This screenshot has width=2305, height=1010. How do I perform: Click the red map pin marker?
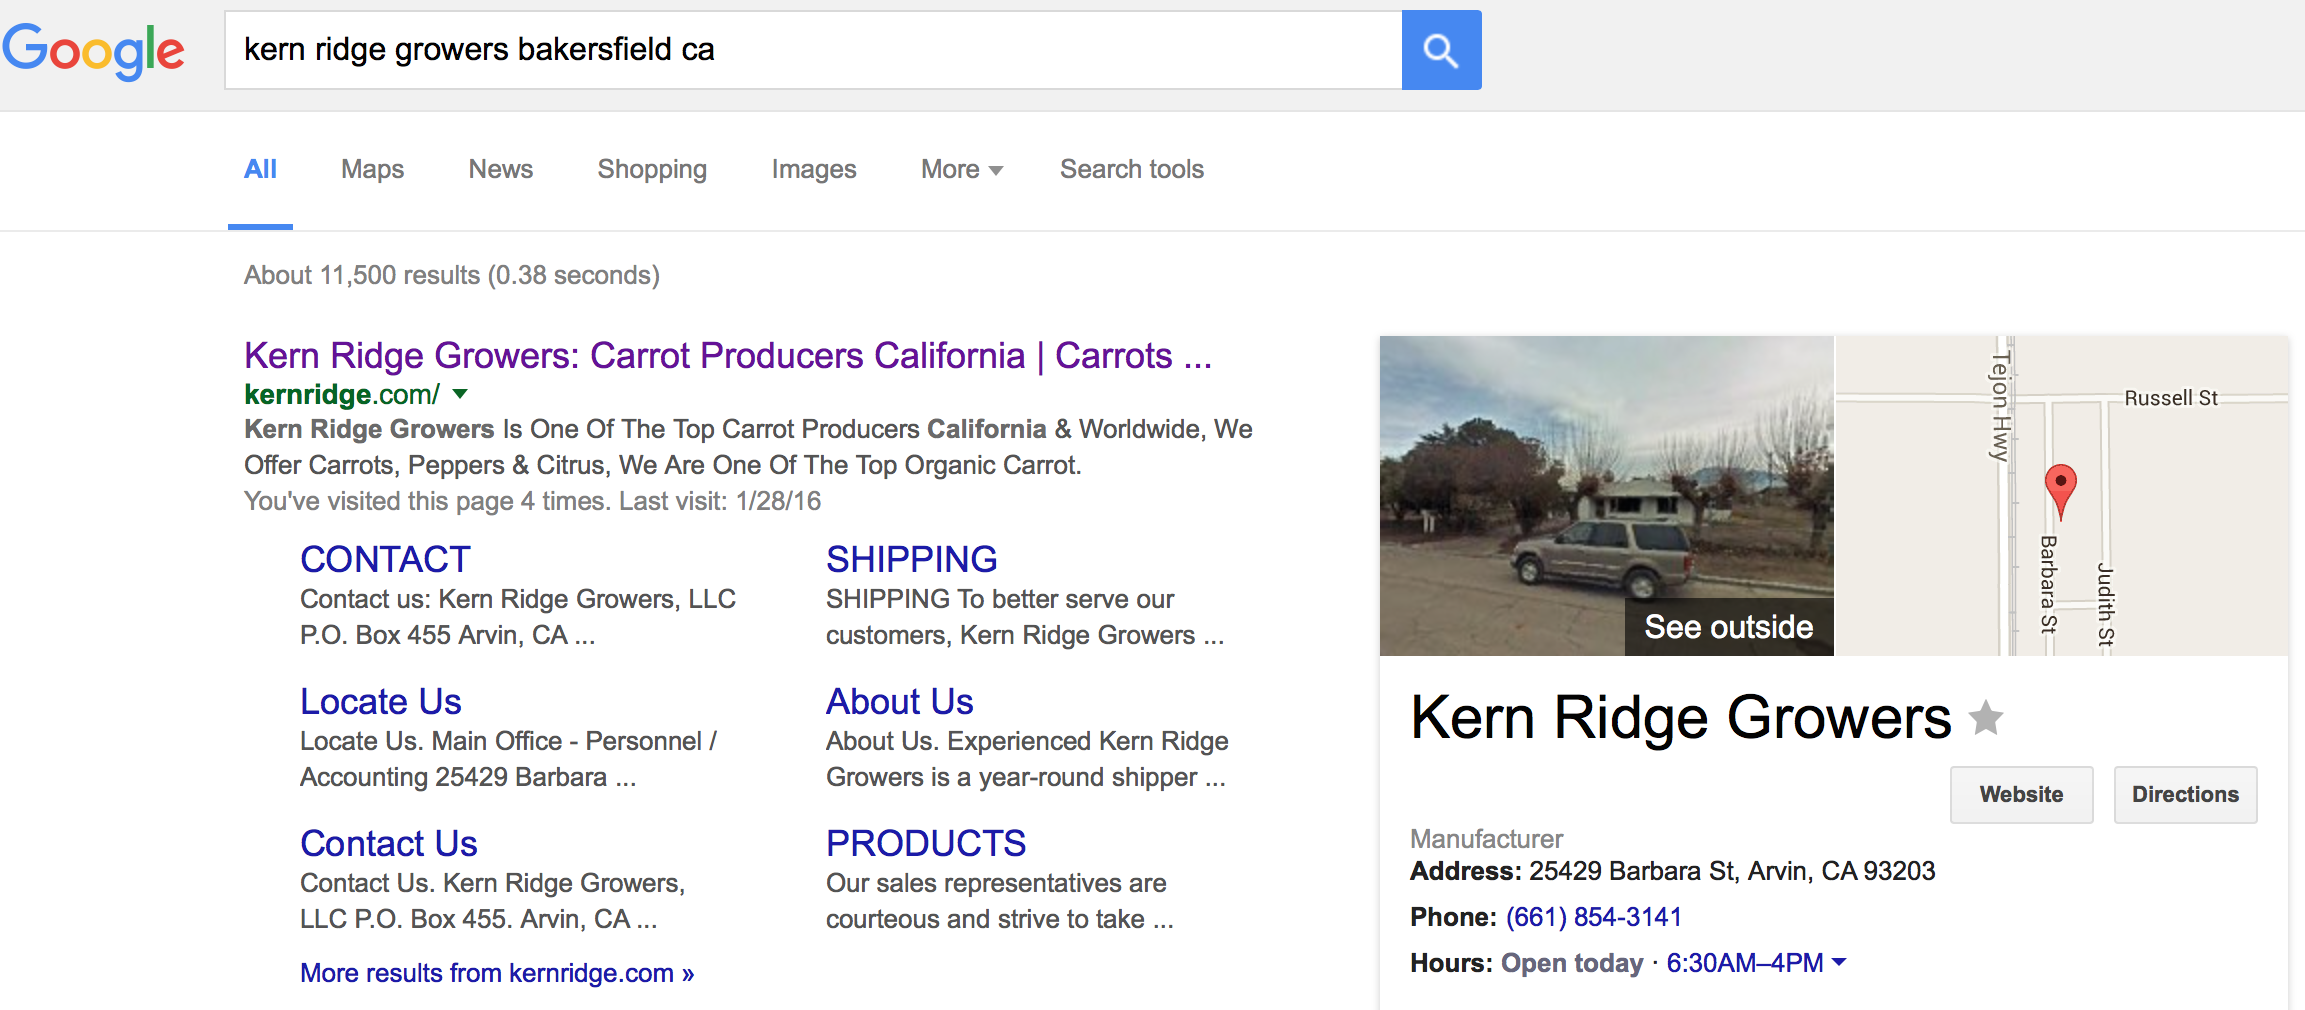2060,491
